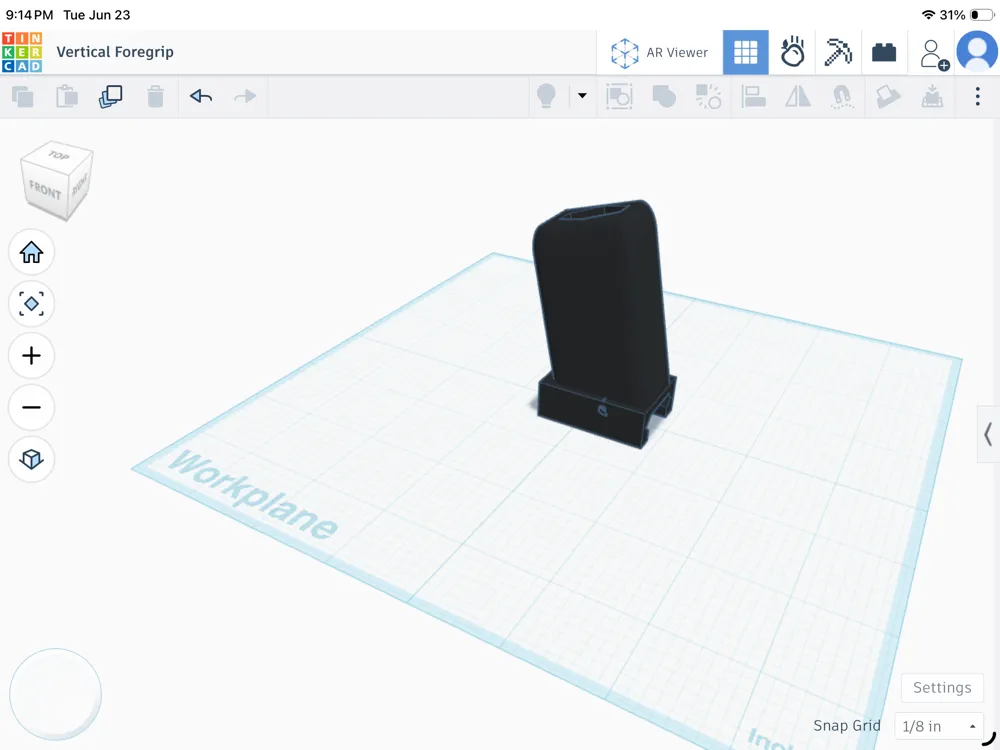Click the Vertical Foregrip design title

click(x=115, y=52)
